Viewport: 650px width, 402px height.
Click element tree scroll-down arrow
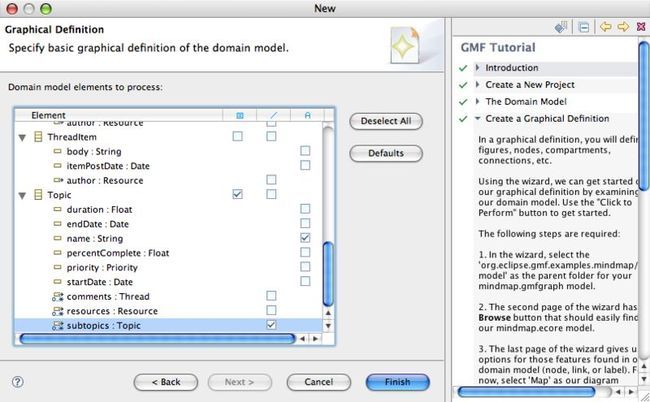328,326
